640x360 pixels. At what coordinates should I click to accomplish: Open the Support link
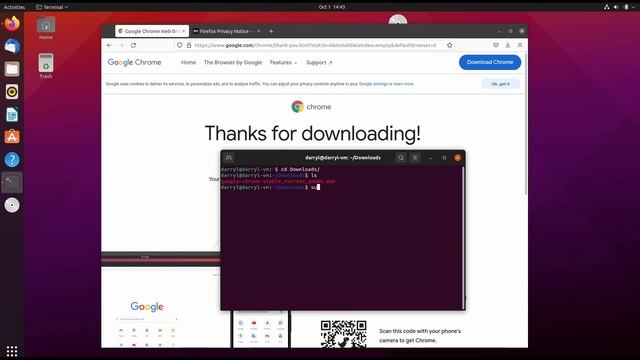pos(319,62)
